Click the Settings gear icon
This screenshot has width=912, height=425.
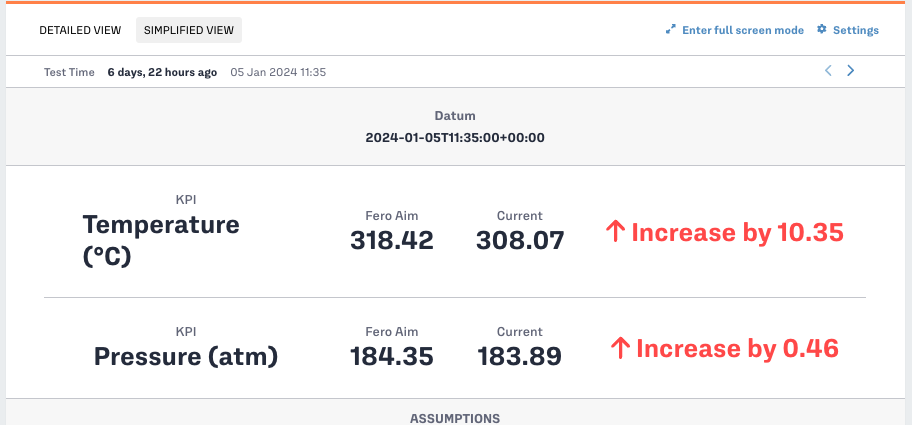pyautogui.click(x=822, y=30)
